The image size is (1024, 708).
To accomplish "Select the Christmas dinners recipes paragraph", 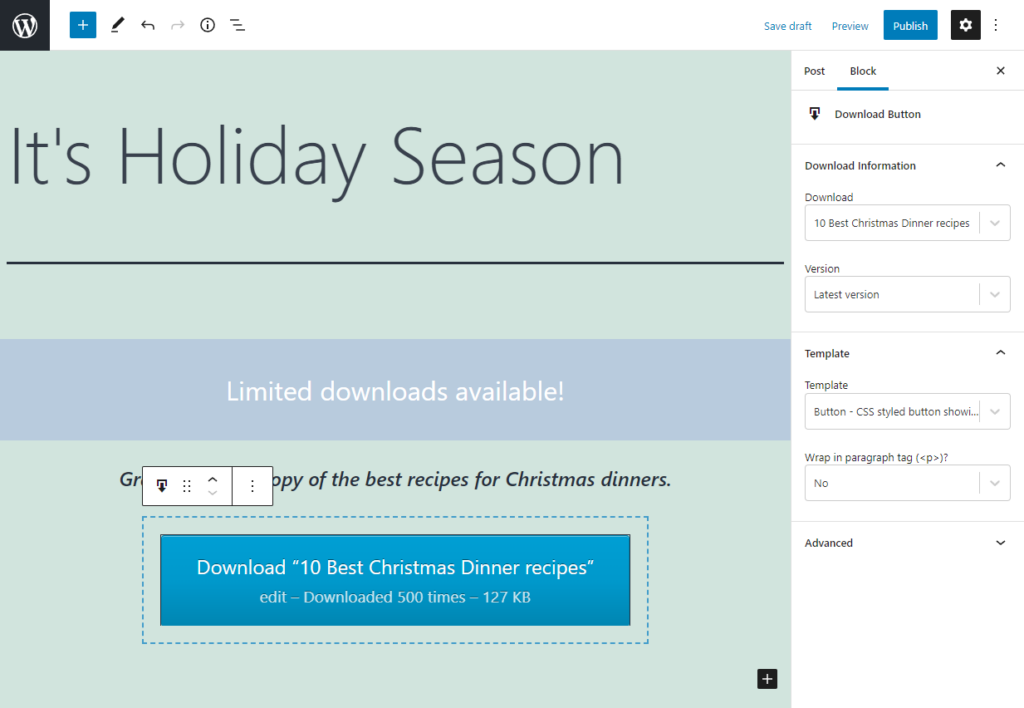I will click(x=395, y=479).
